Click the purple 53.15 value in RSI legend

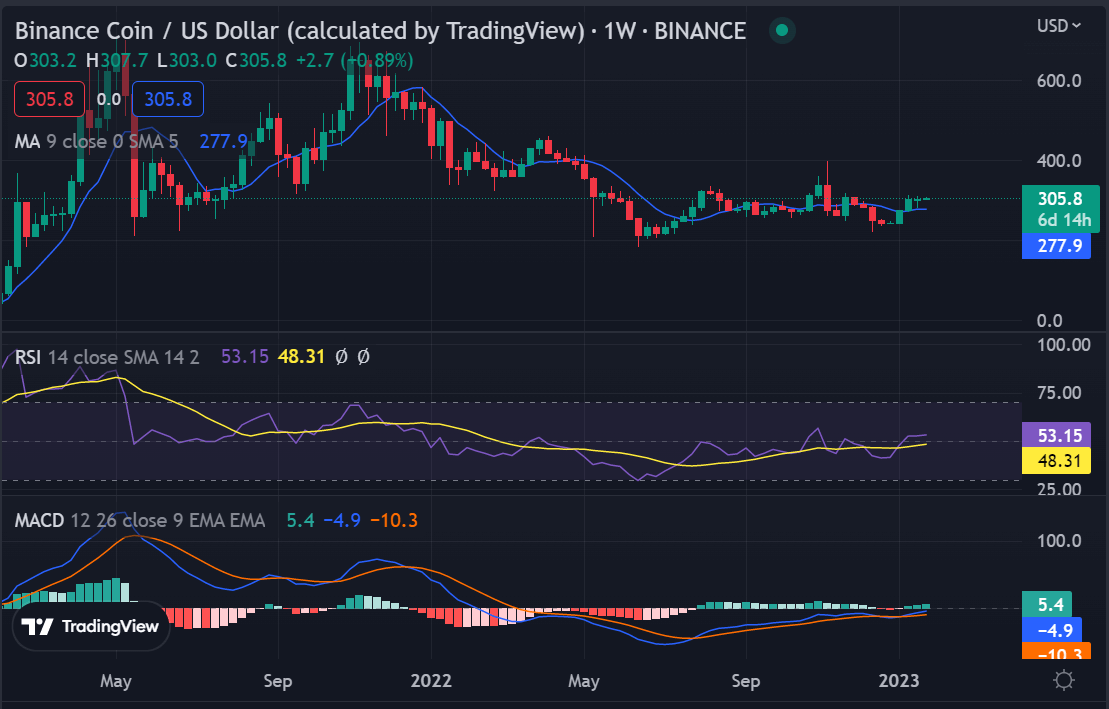pos(245,357)
